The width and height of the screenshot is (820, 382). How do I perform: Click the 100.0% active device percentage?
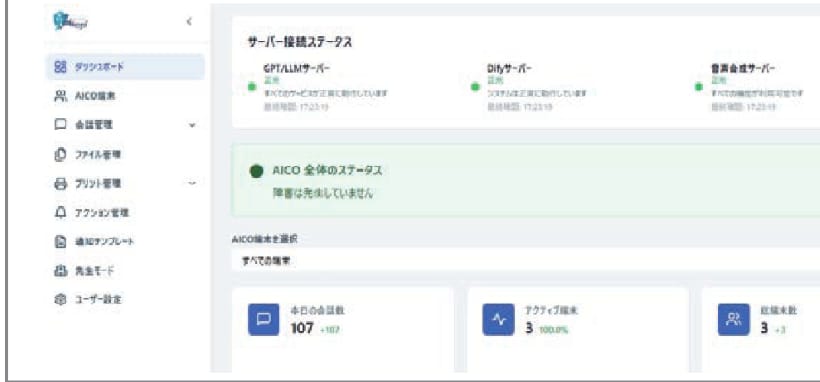click(554, 329)
